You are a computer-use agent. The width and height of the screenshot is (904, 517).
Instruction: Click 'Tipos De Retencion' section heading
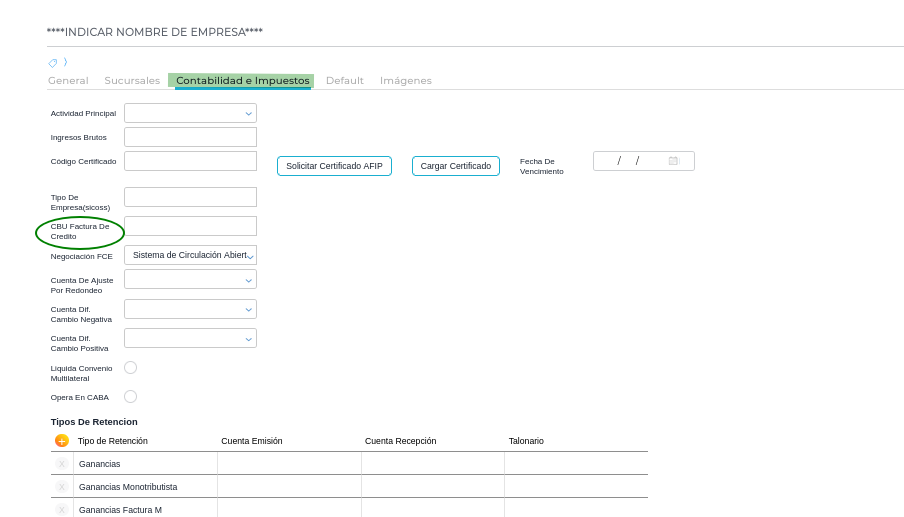[94, 422]
